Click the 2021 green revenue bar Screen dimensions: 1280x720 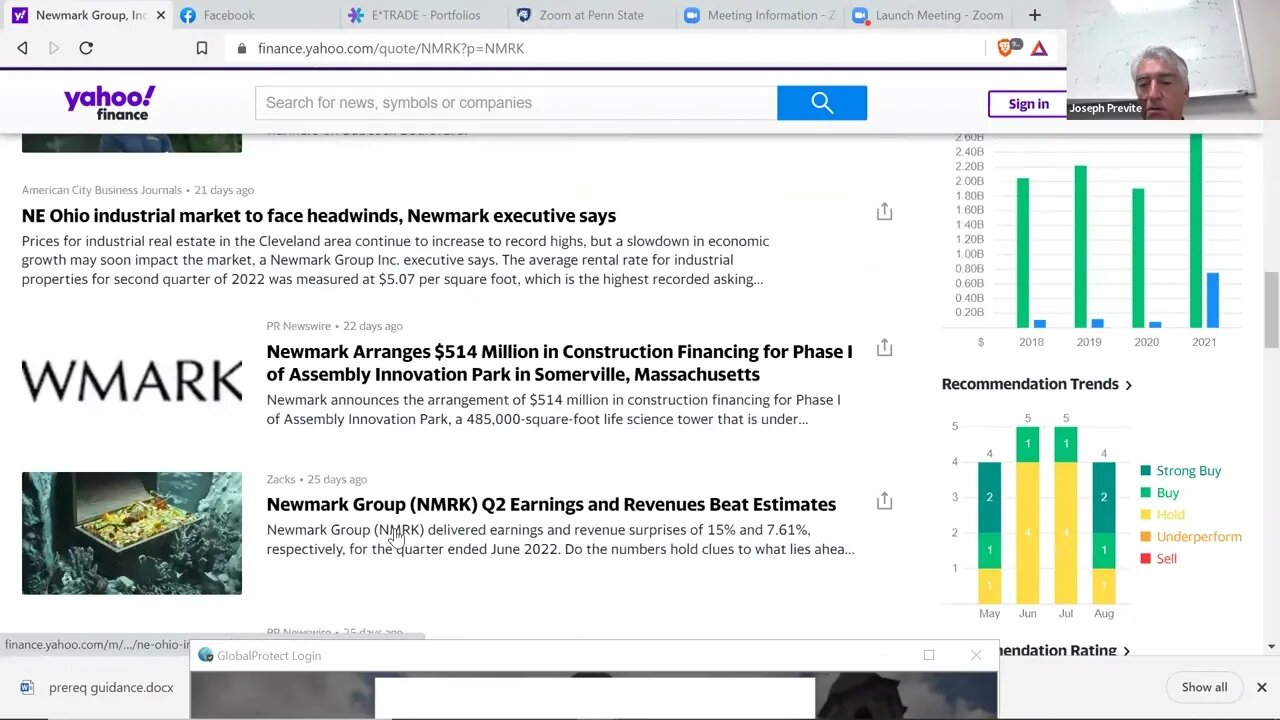tap(1196, 231)
